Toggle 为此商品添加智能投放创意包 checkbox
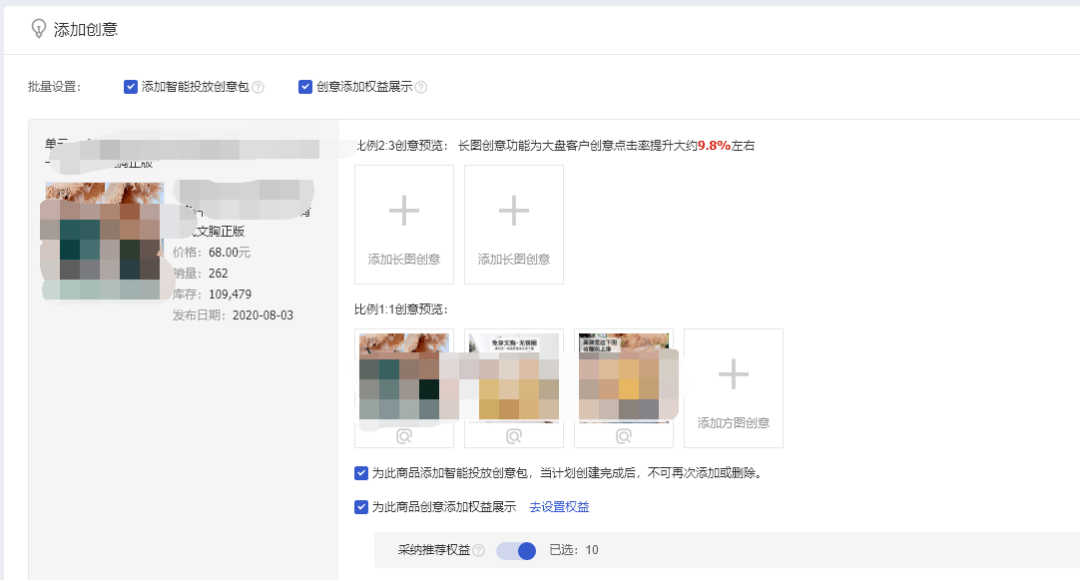The image size is (1080, 581). coord(361,473)
